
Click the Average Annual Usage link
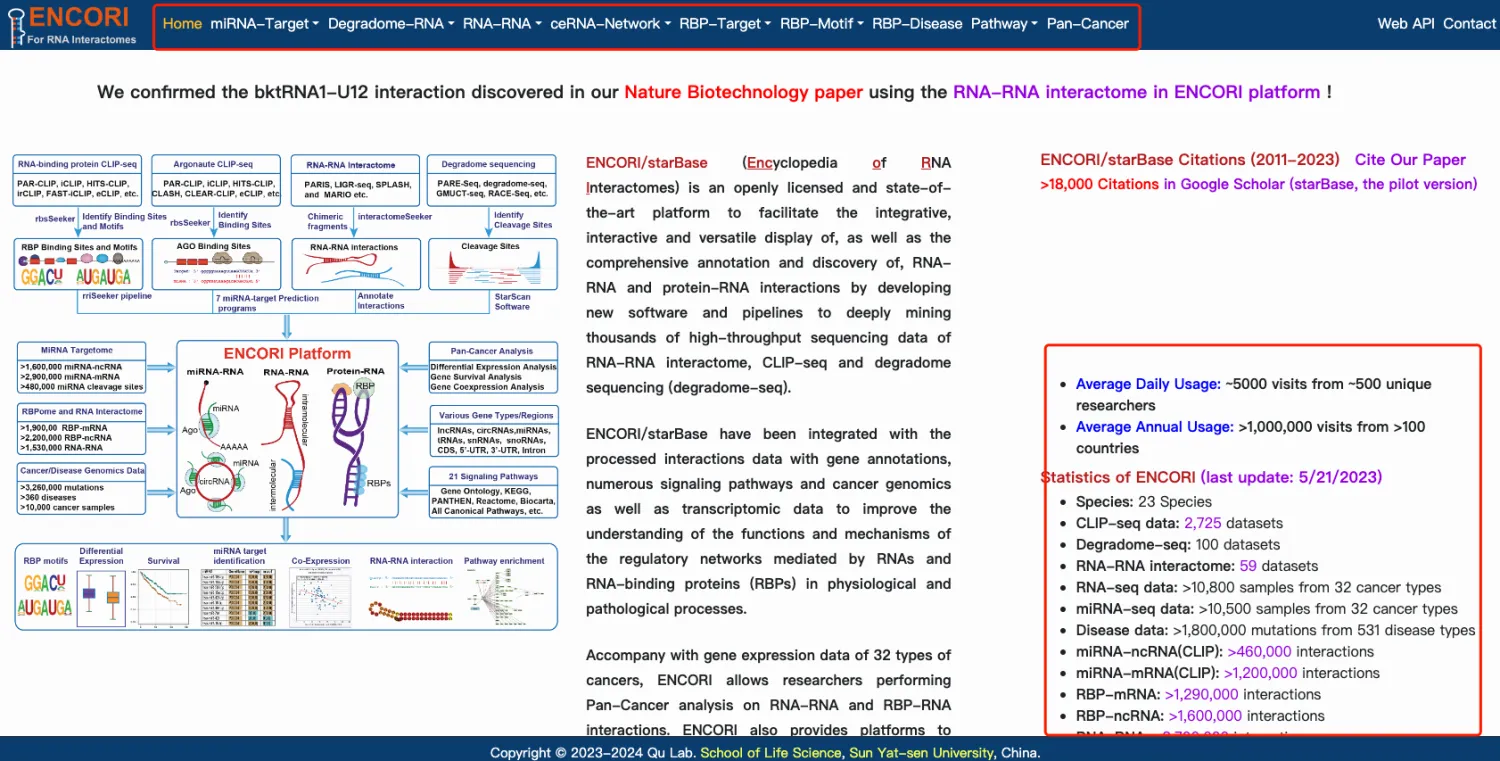[1154, 427]
